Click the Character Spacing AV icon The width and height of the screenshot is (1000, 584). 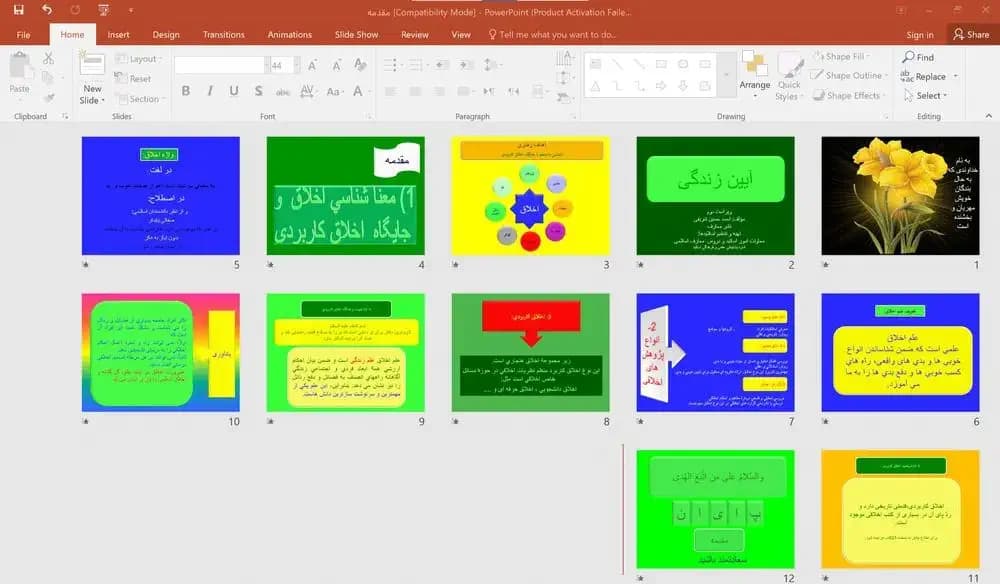coord(307,91)
